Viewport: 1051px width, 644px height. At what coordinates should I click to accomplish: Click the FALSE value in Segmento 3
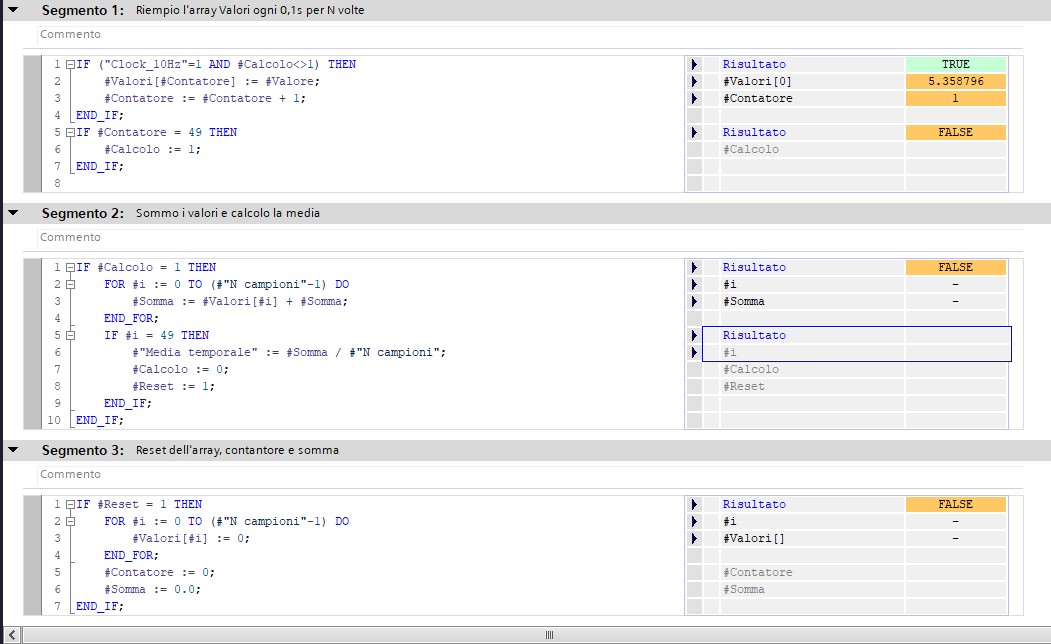[x=956, y=505]
